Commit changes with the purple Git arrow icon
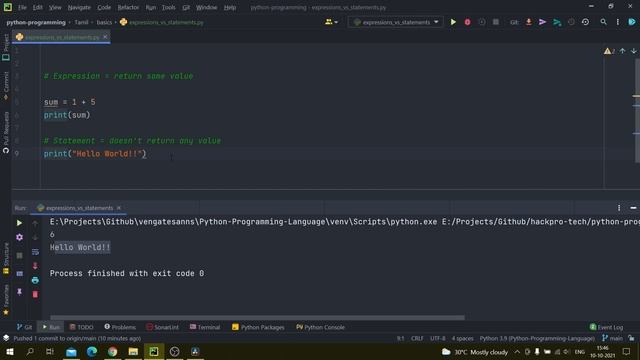 tap(542, 22)
